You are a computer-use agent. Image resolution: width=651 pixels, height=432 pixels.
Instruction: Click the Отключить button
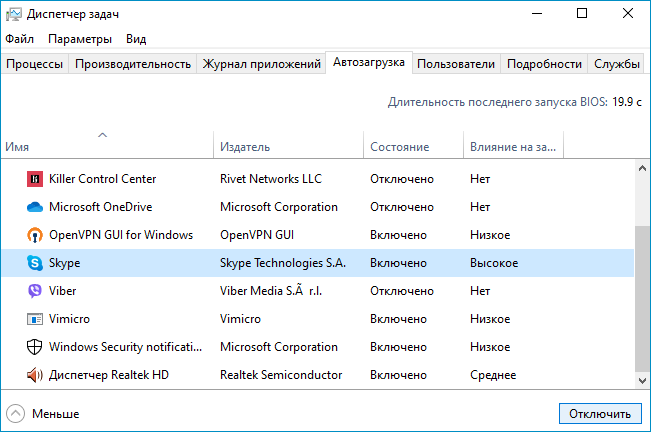click(x=600, y=414)
